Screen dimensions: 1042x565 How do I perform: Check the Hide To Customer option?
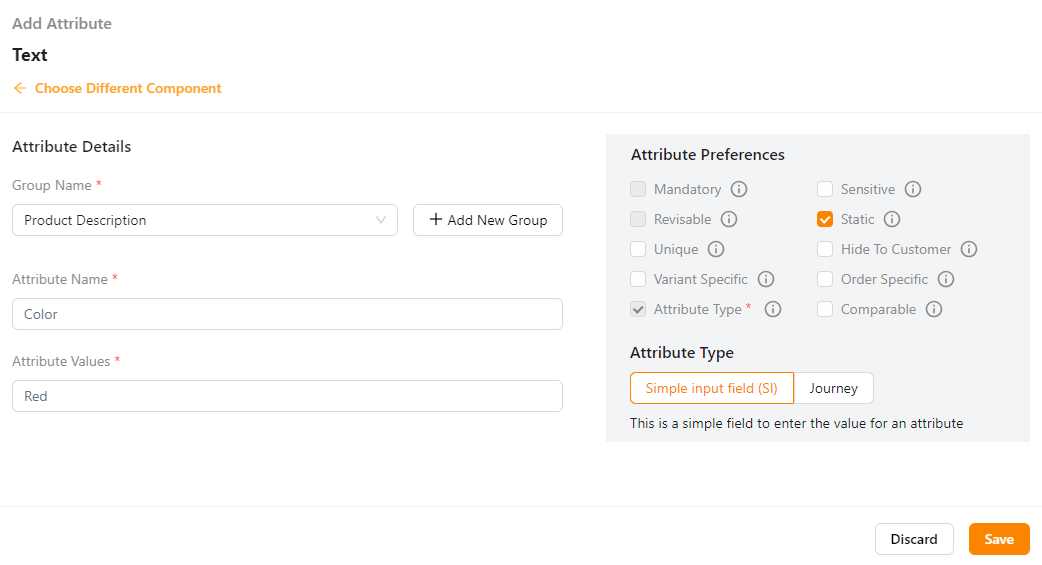tap(825, 249)
